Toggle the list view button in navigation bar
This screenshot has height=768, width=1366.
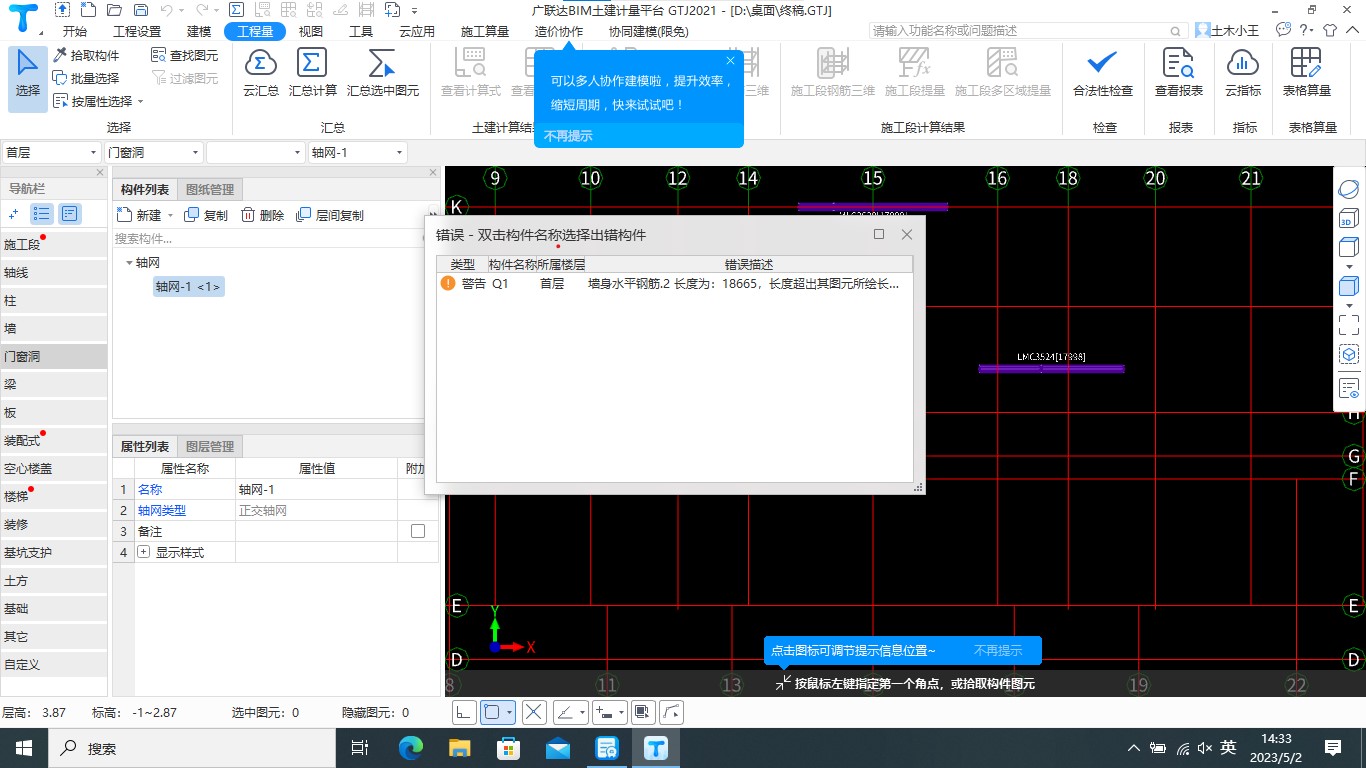click(42, 213)
